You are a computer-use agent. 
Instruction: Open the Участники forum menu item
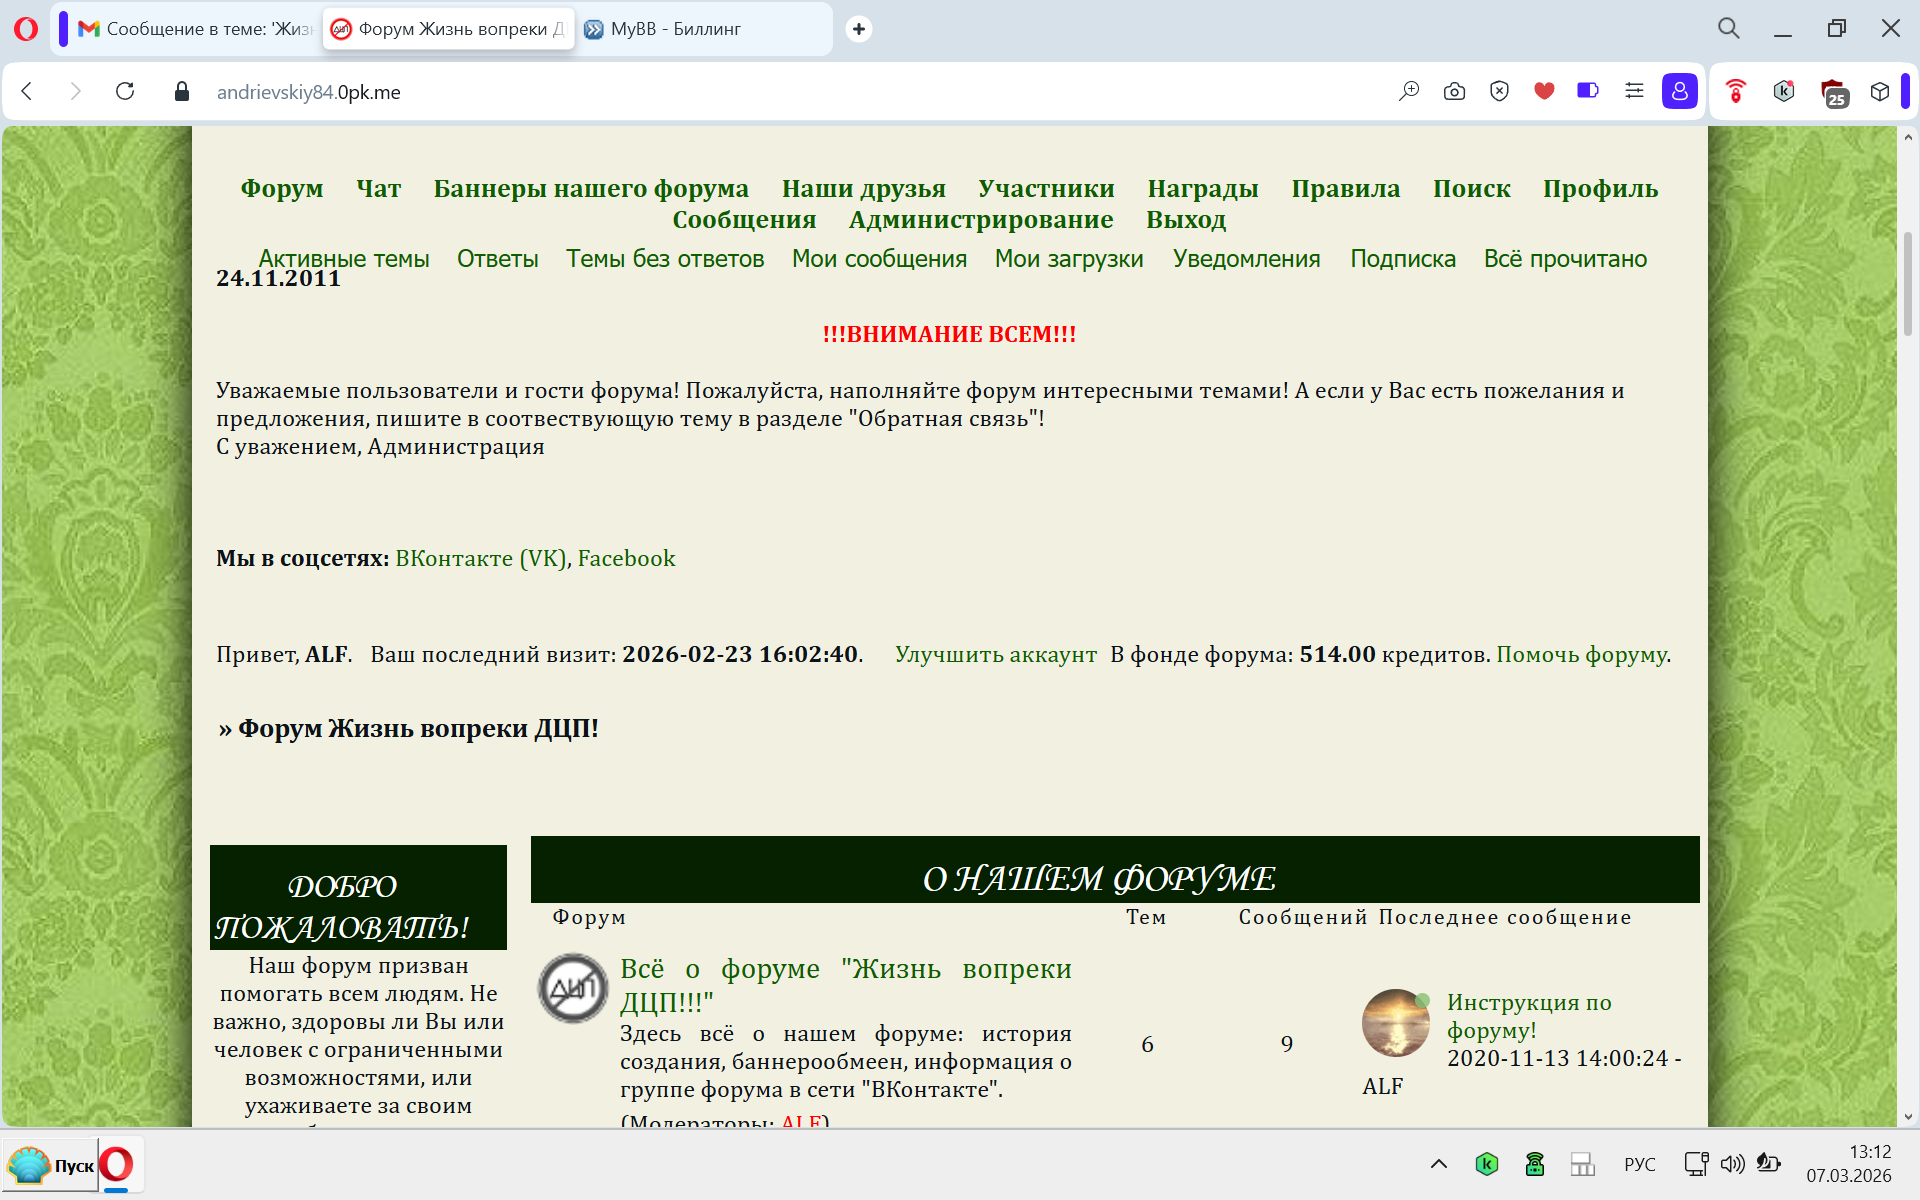click(x=1046, y=188)
